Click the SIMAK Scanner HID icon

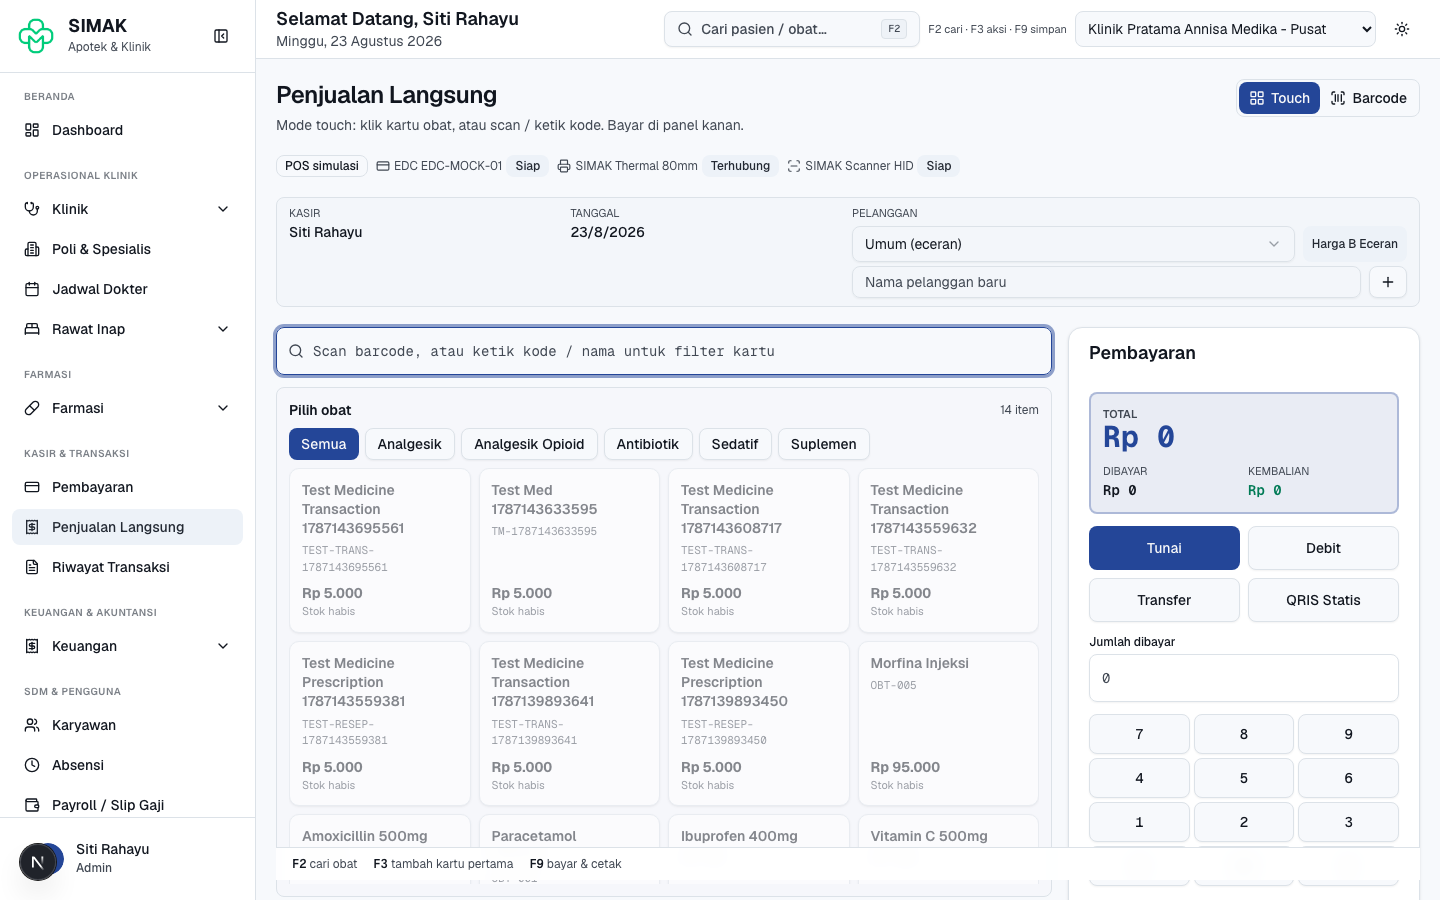coord(794,166)
